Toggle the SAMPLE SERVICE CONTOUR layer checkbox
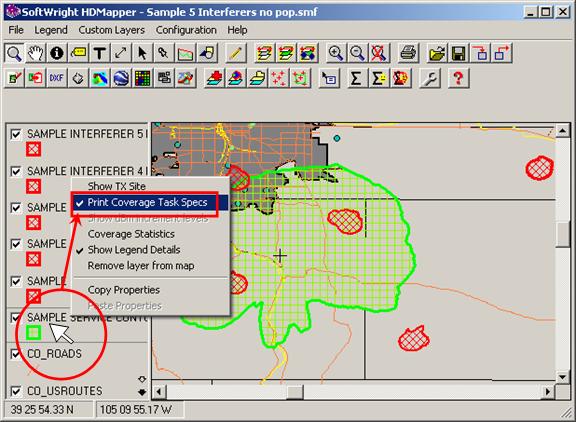The width and height of the screenshot is (576, 422). click(16, 318)
